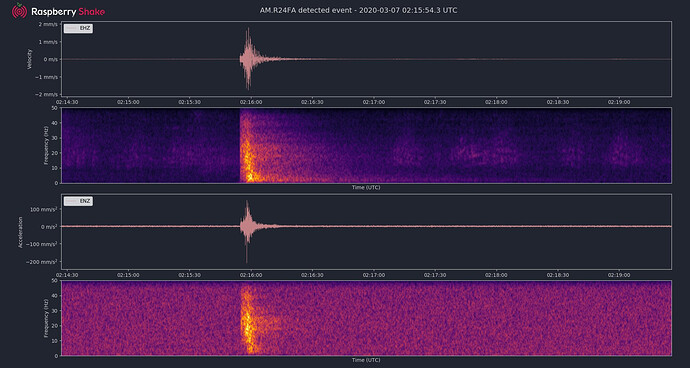Click the Raspberry Shake brand name text

pos(68,11)
